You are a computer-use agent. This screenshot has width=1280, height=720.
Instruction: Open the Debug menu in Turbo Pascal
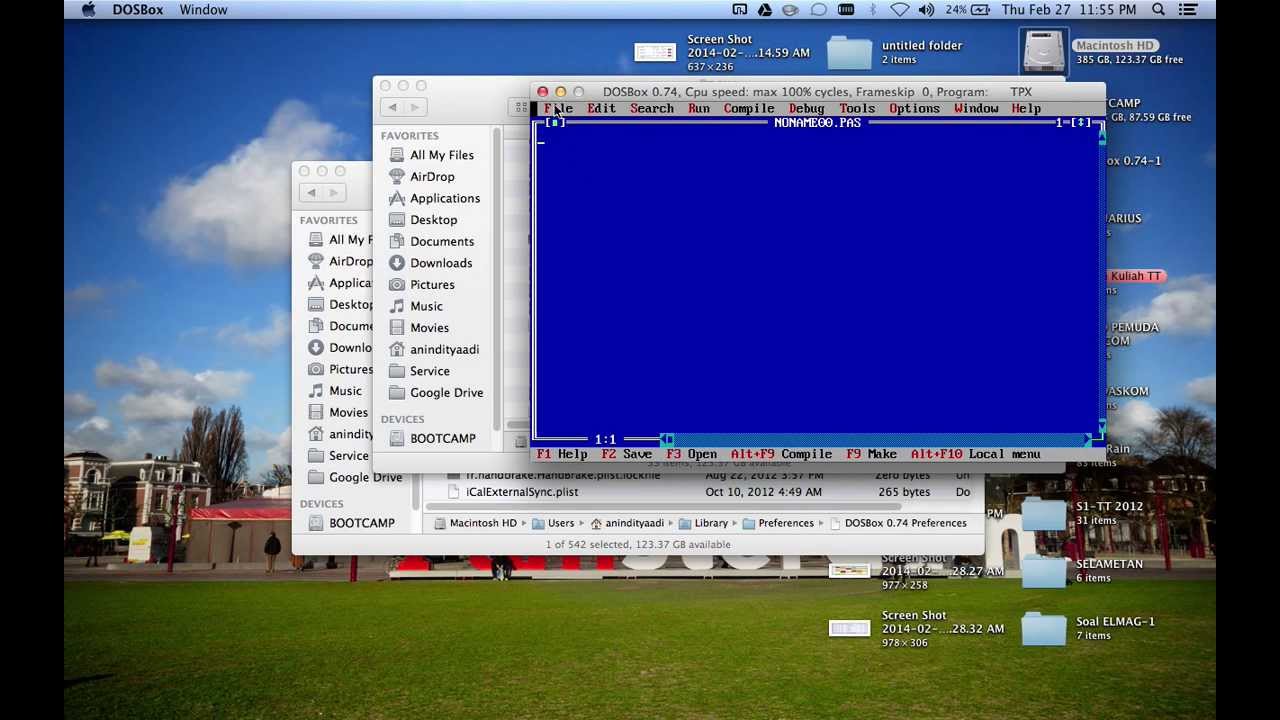pyautogui.click(x=806, y=108)
